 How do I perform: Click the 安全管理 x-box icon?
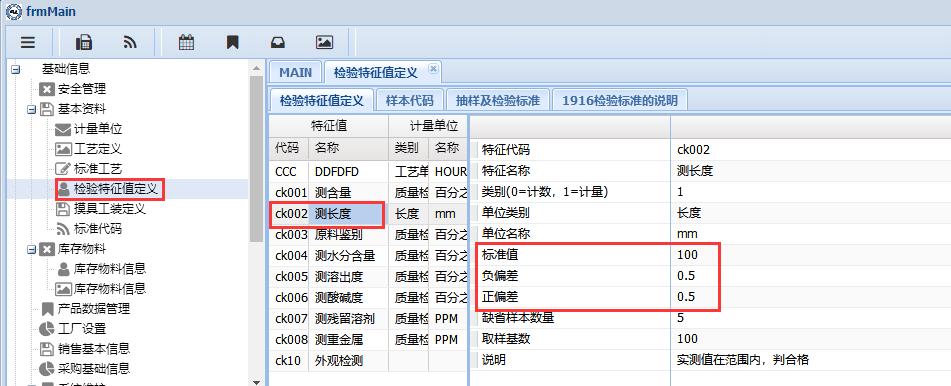(x=47, y=89)
